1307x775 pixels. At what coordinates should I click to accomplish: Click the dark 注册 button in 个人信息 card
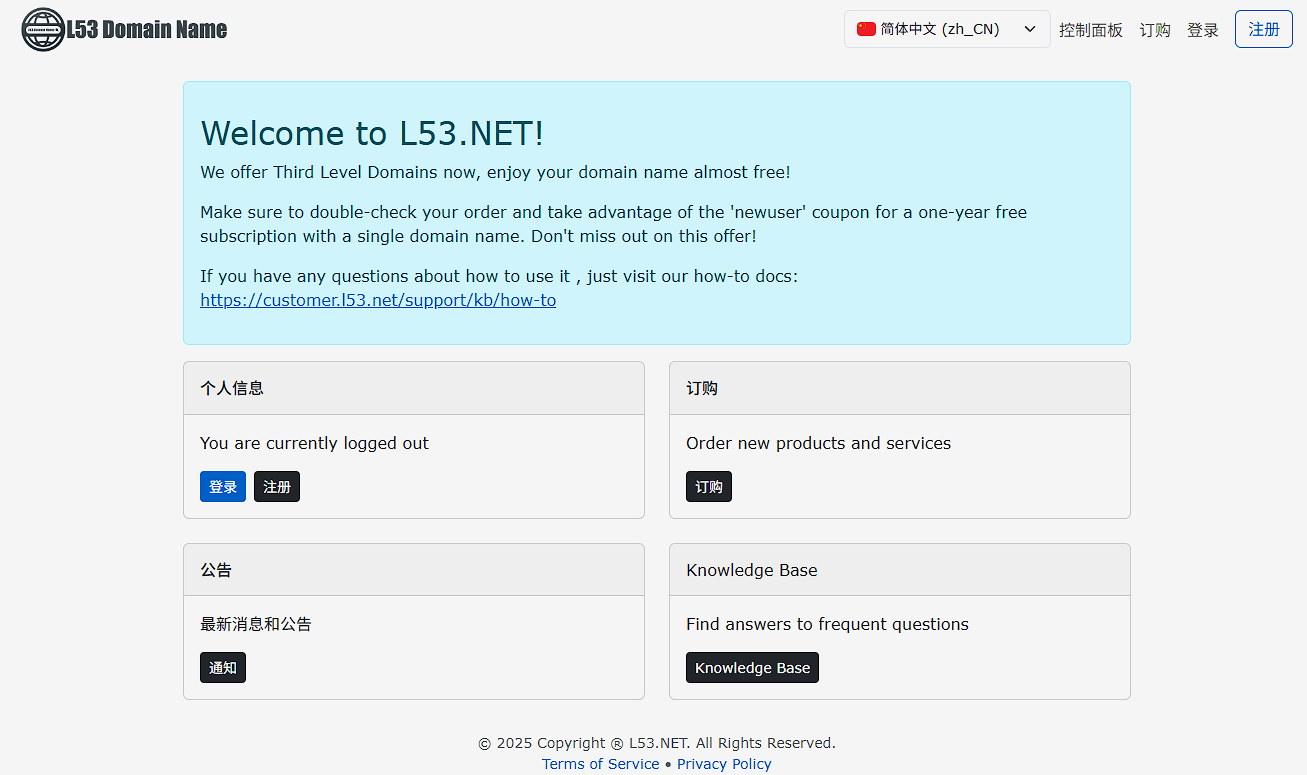coord(277,487)
